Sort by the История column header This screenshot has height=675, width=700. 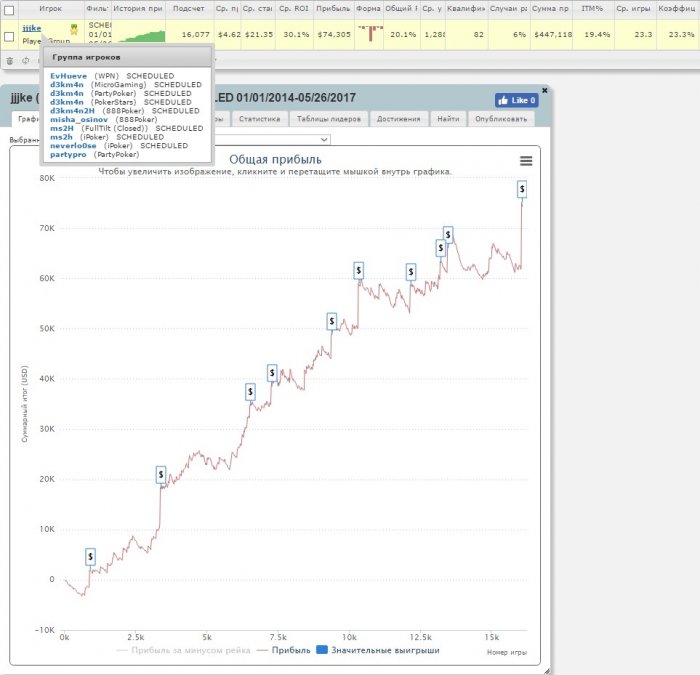pyautogui.click(x=138, y=8)
